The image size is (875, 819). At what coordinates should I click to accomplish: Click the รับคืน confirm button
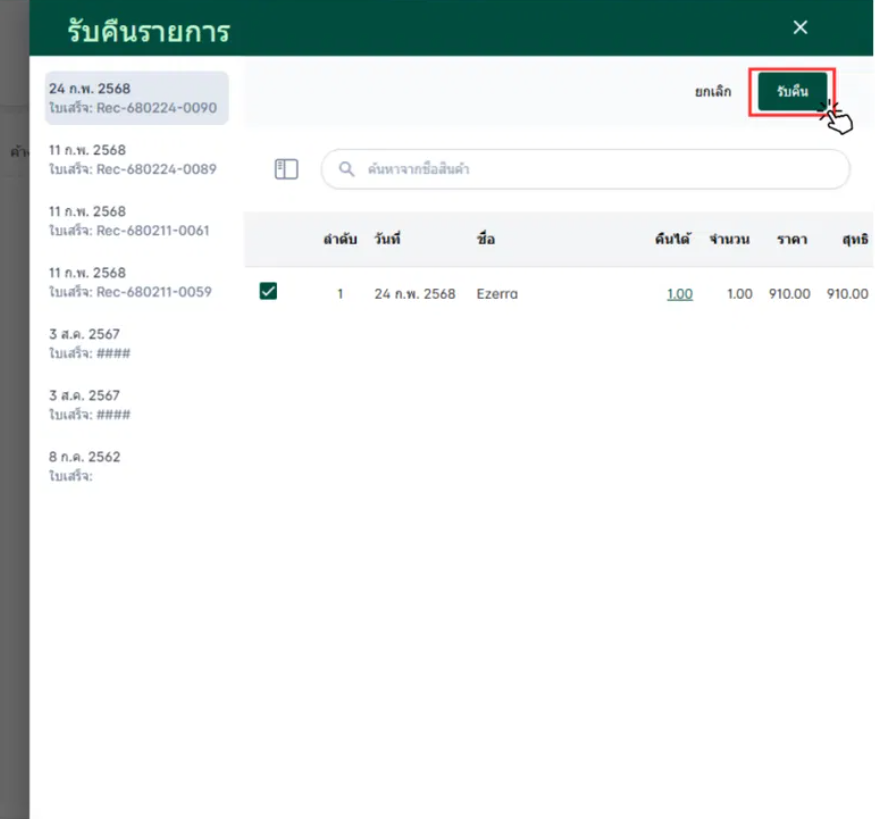[792, 91]
